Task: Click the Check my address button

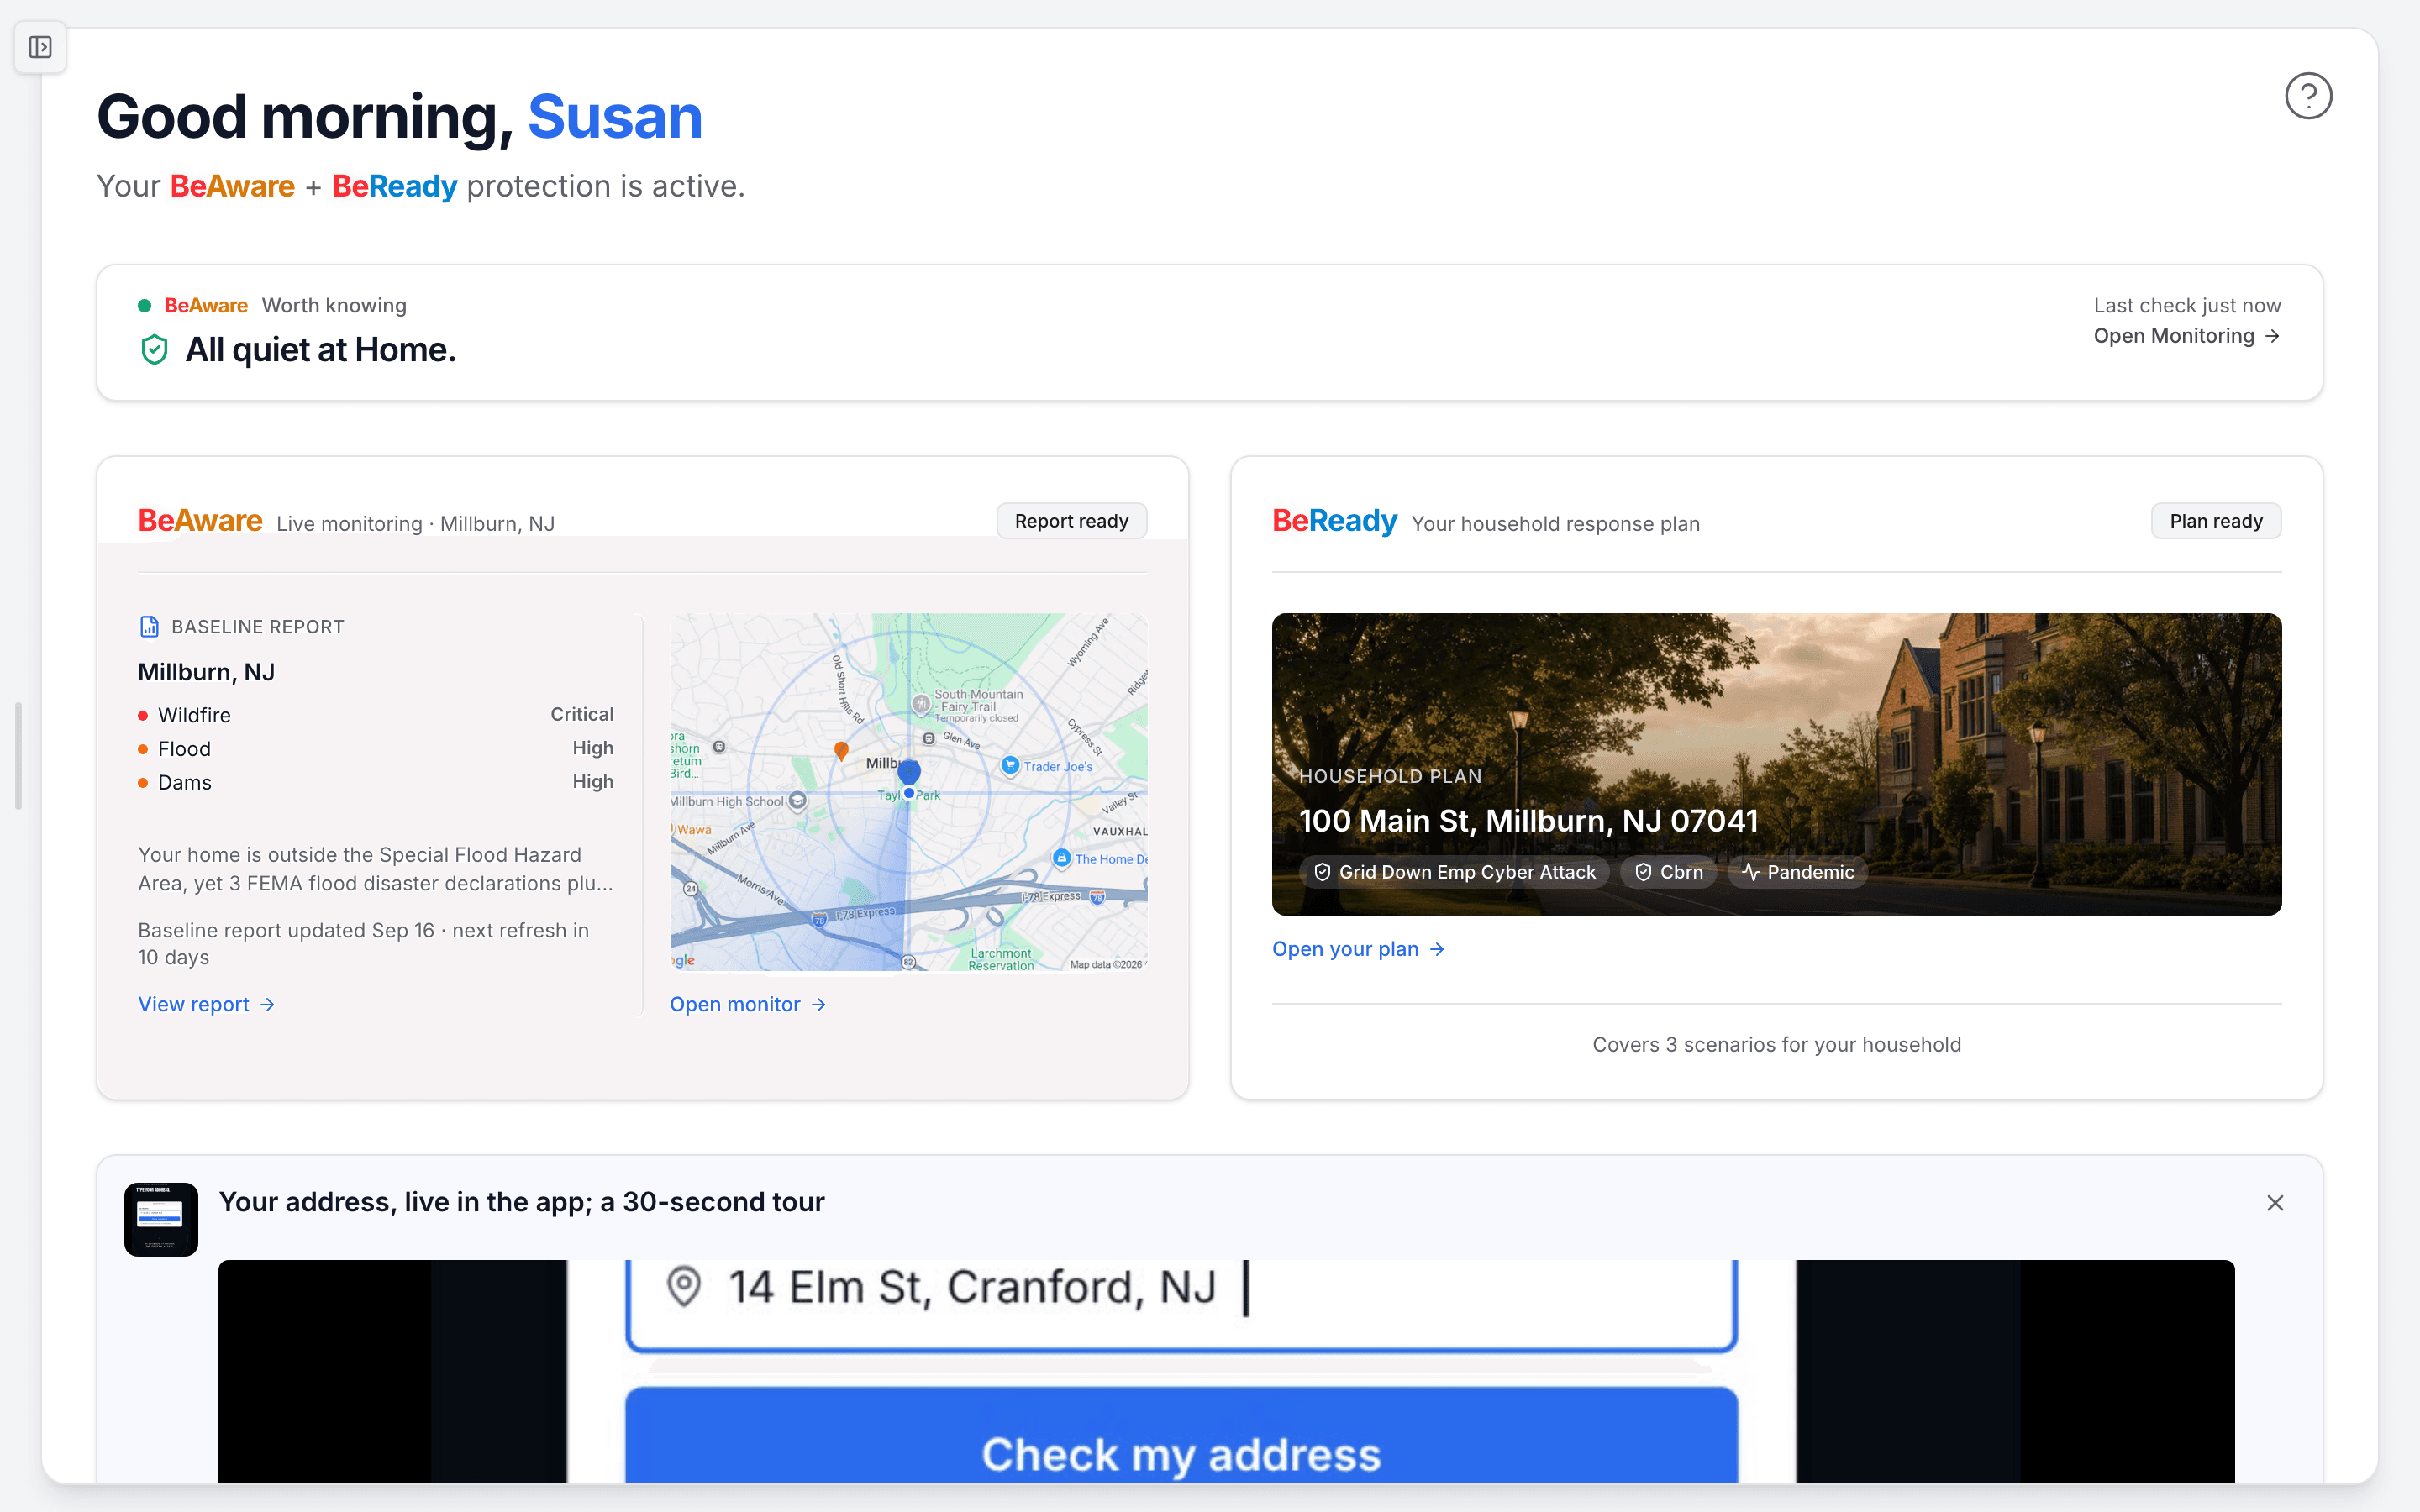Action: click(x=1181, y=1435)
